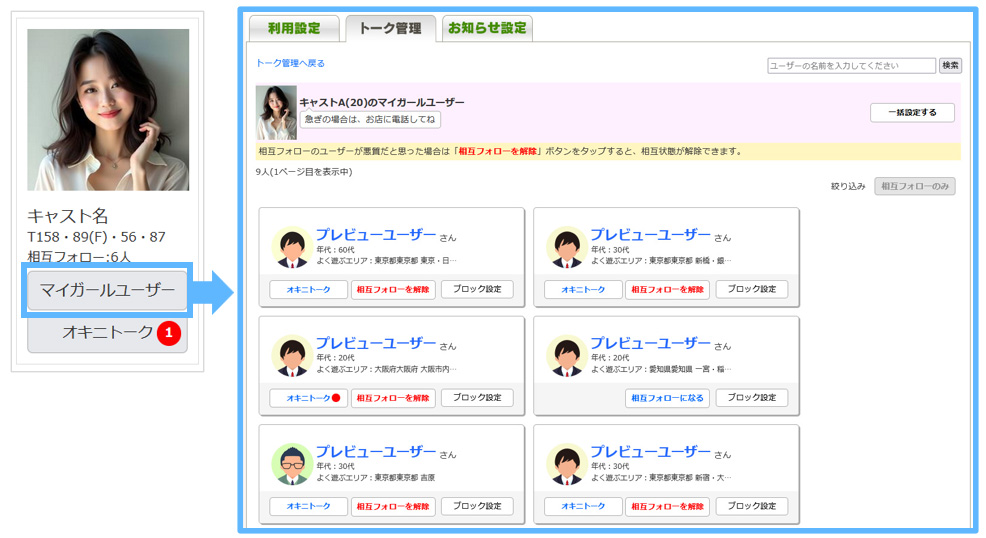Viewport: 986px width, 538px height.
Task: Click 相互フォローになる for the 愛知県 user
Action: click(x=667, y=398)
